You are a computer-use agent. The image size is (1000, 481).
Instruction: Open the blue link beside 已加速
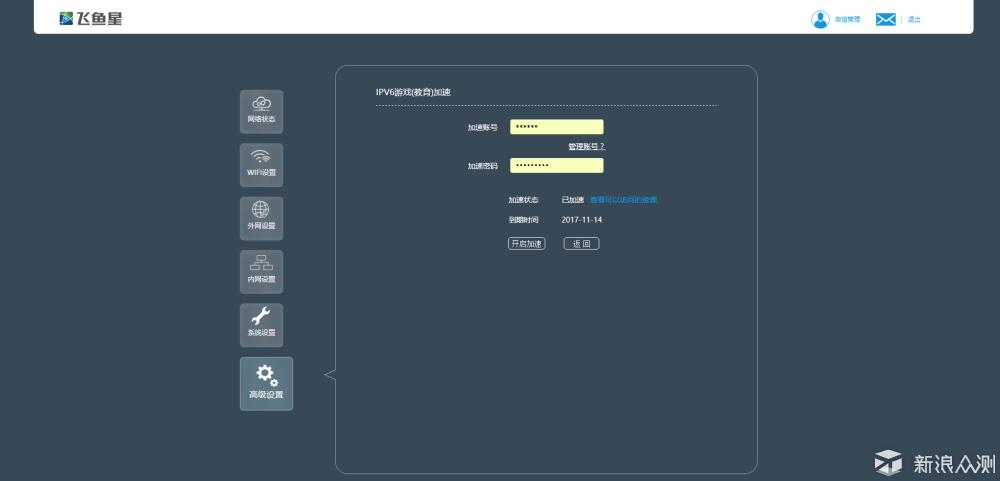tap(623, 200)
